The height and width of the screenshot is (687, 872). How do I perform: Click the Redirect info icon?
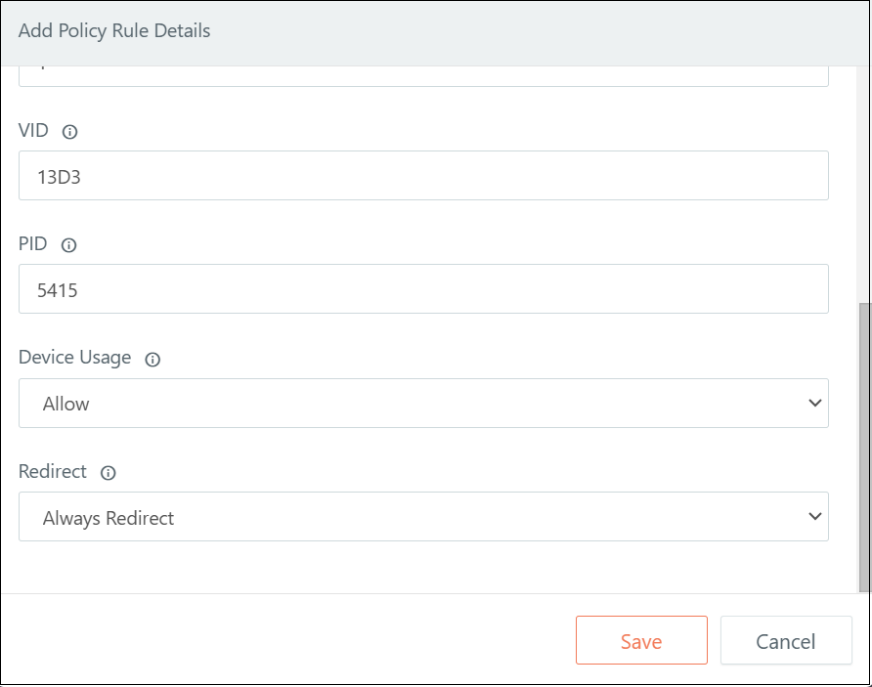tap(108, 473)
